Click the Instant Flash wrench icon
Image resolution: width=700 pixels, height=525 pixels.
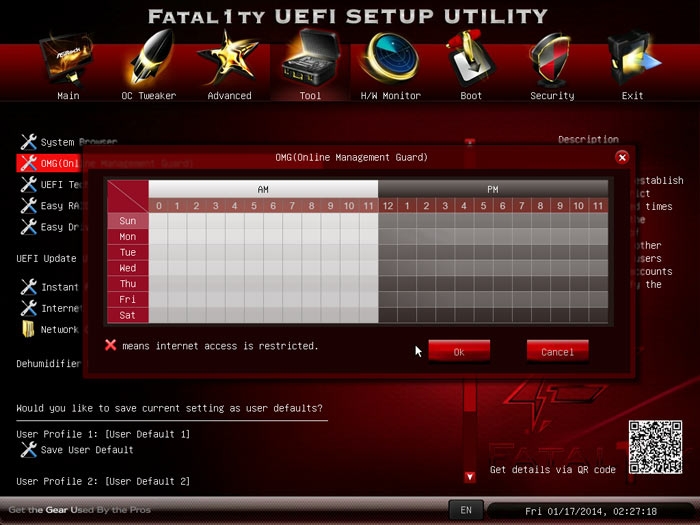click(29, 287)
